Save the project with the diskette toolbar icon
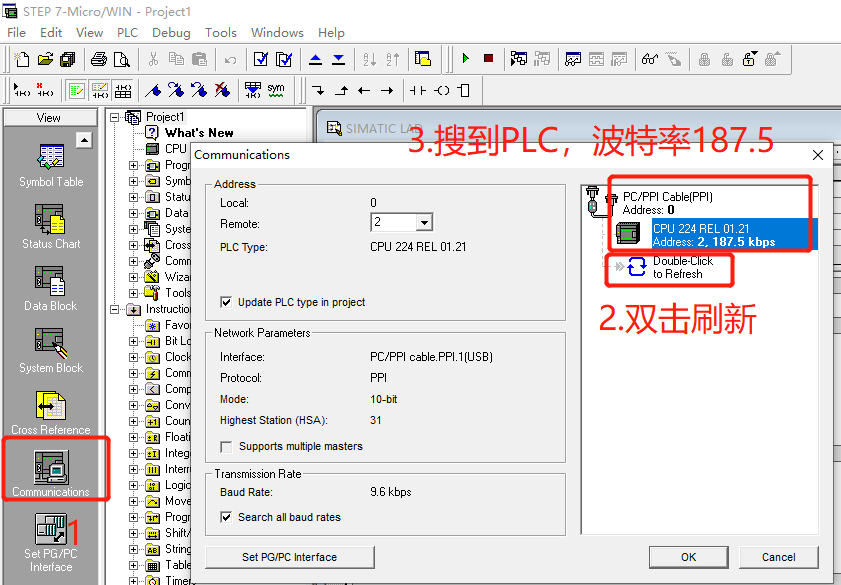The image size is (841, 585). [68, 59]
